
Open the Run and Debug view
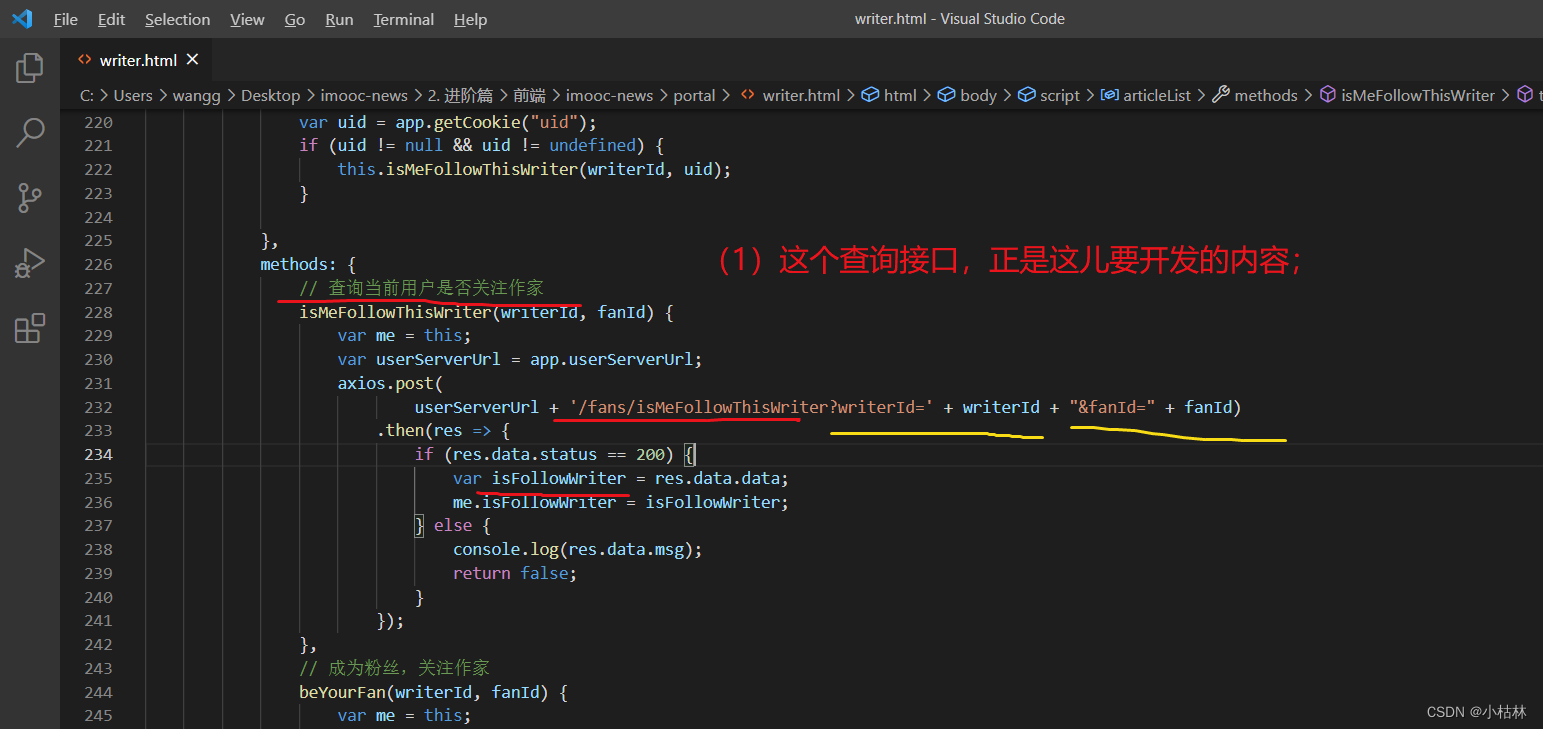30,263
